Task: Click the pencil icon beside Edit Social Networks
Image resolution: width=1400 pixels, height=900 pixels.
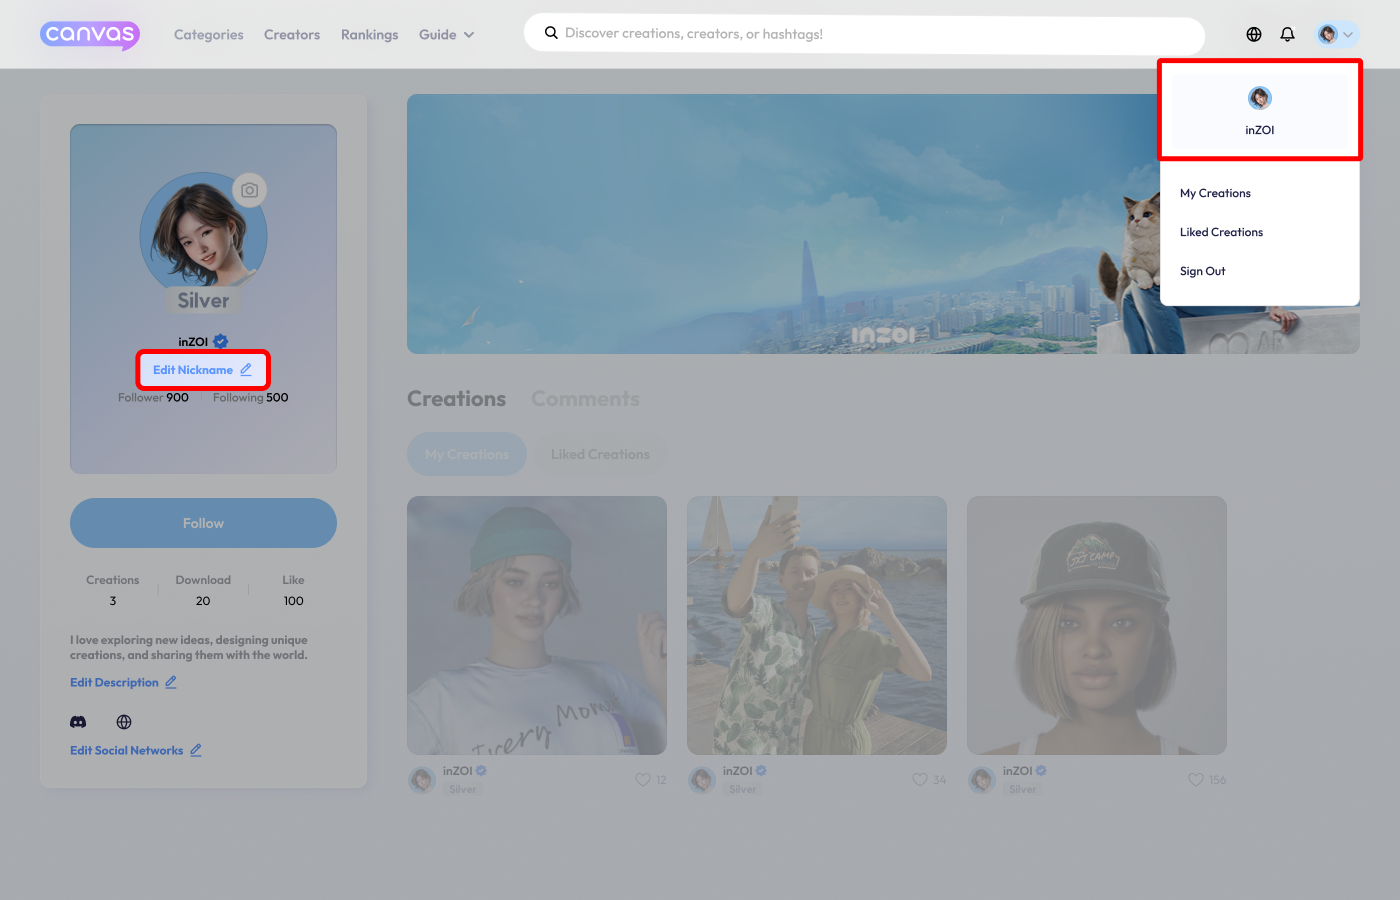Action: click(x=196, y=750)
